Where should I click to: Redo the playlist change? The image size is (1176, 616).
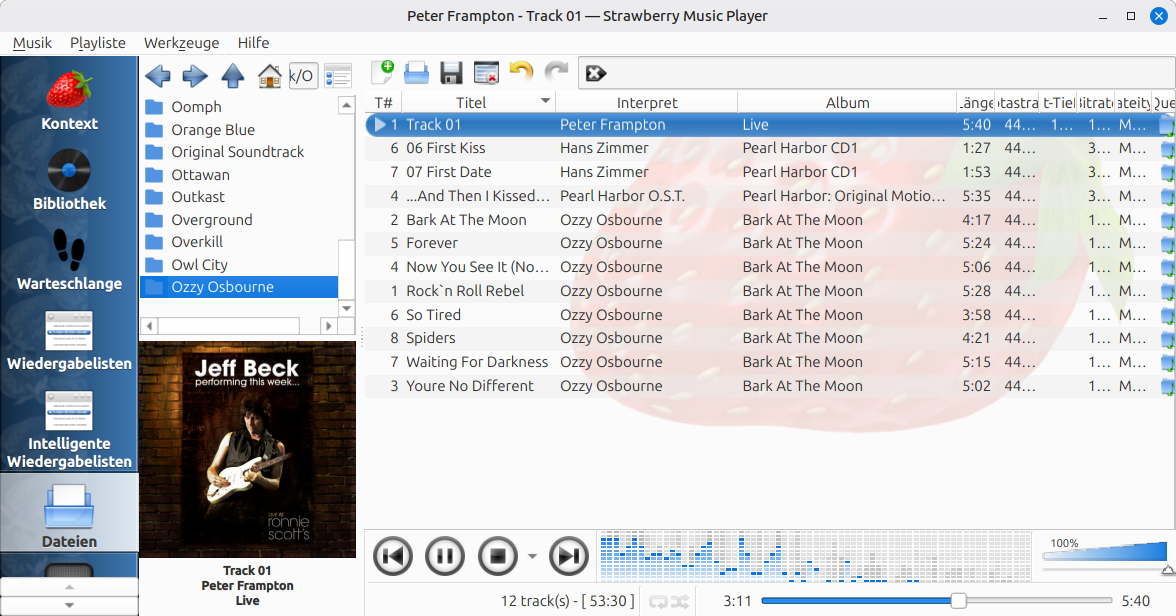pos(556,73)
